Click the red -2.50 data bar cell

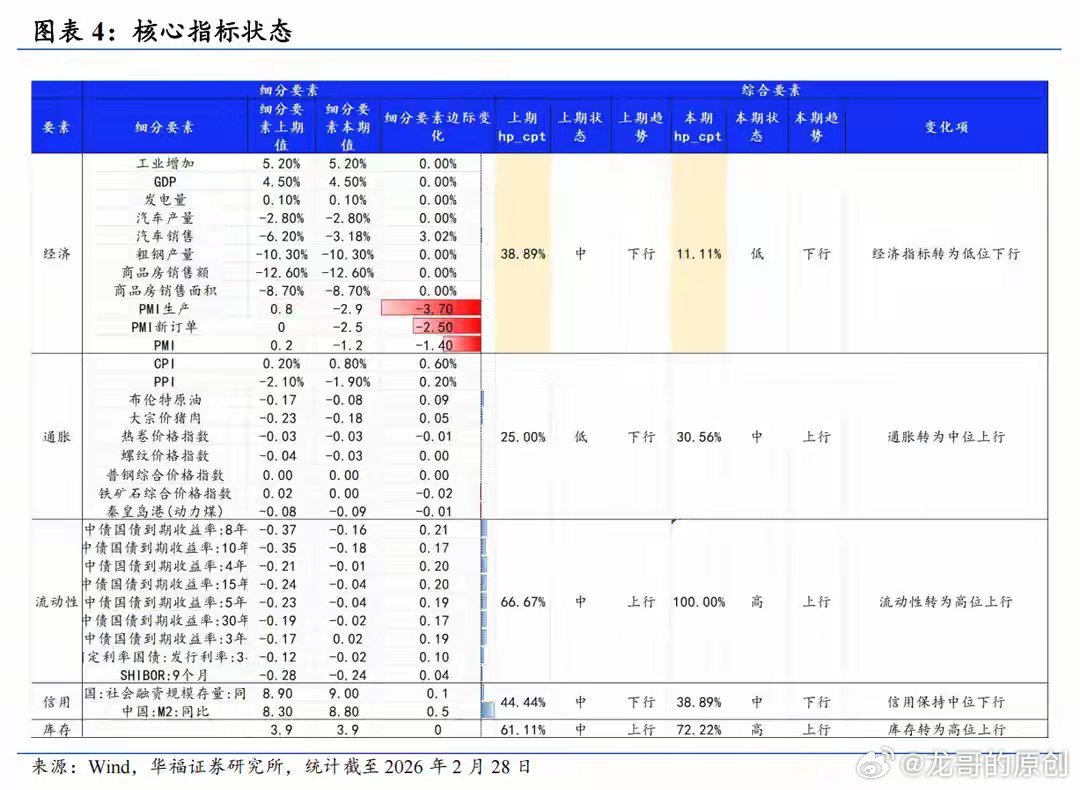(x=446, y=326)
